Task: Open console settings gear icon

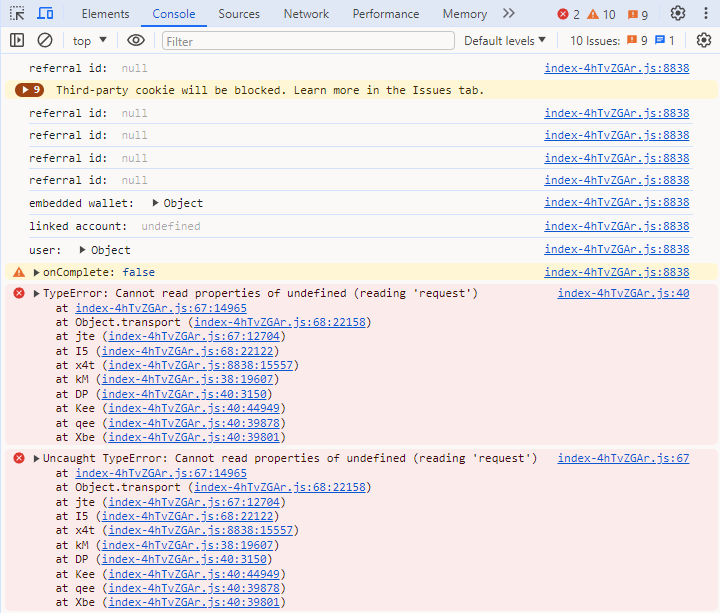Action: click(x=703, y=41)
